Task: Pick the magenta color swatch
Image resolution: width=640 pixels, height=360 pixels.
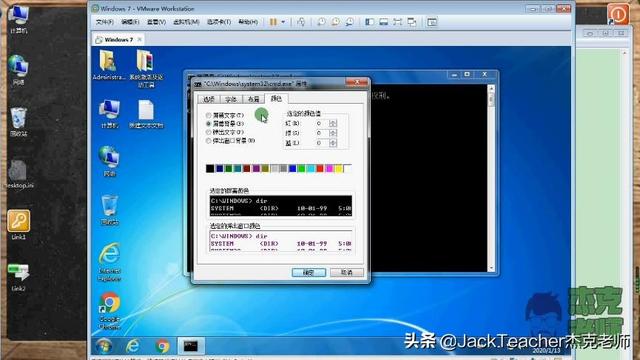Action: [x=329, y=168]
